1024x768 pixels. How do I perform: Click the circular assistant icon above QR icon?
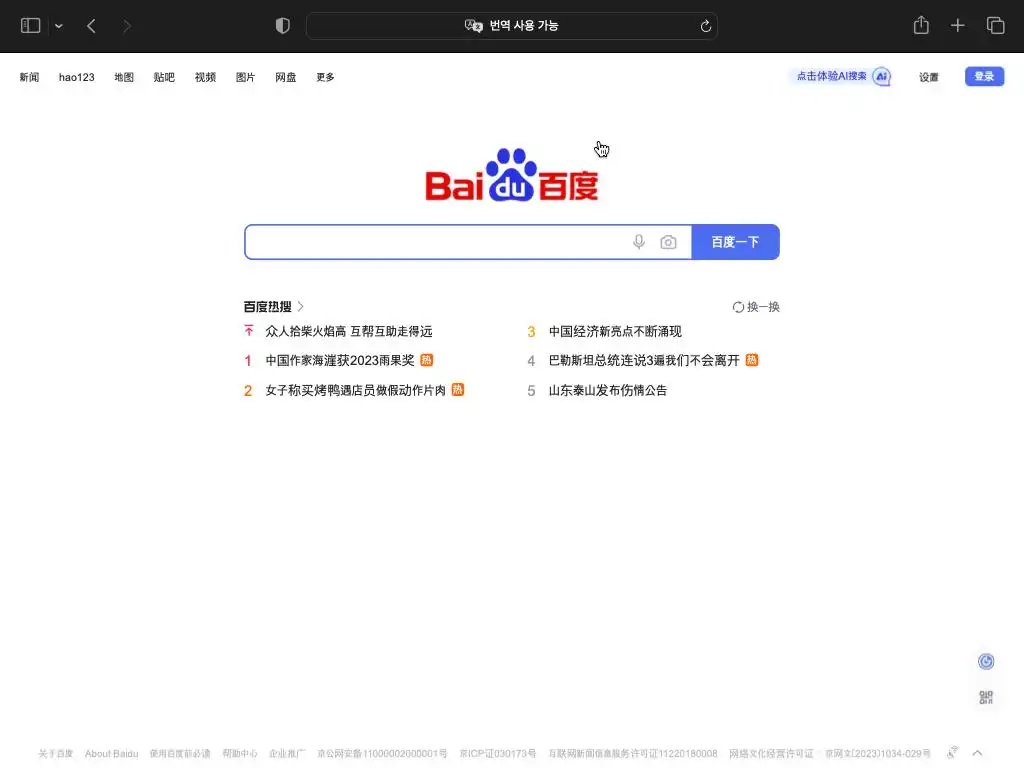985,662
